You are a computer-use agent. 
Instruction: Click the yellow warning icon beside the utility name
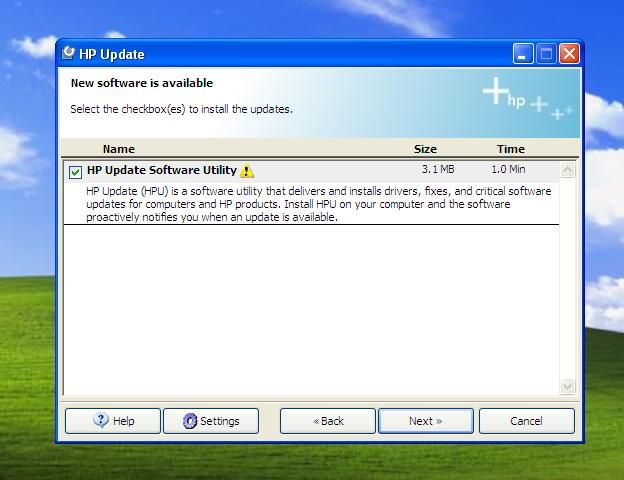pyautogui.click(x=247, y=171)
